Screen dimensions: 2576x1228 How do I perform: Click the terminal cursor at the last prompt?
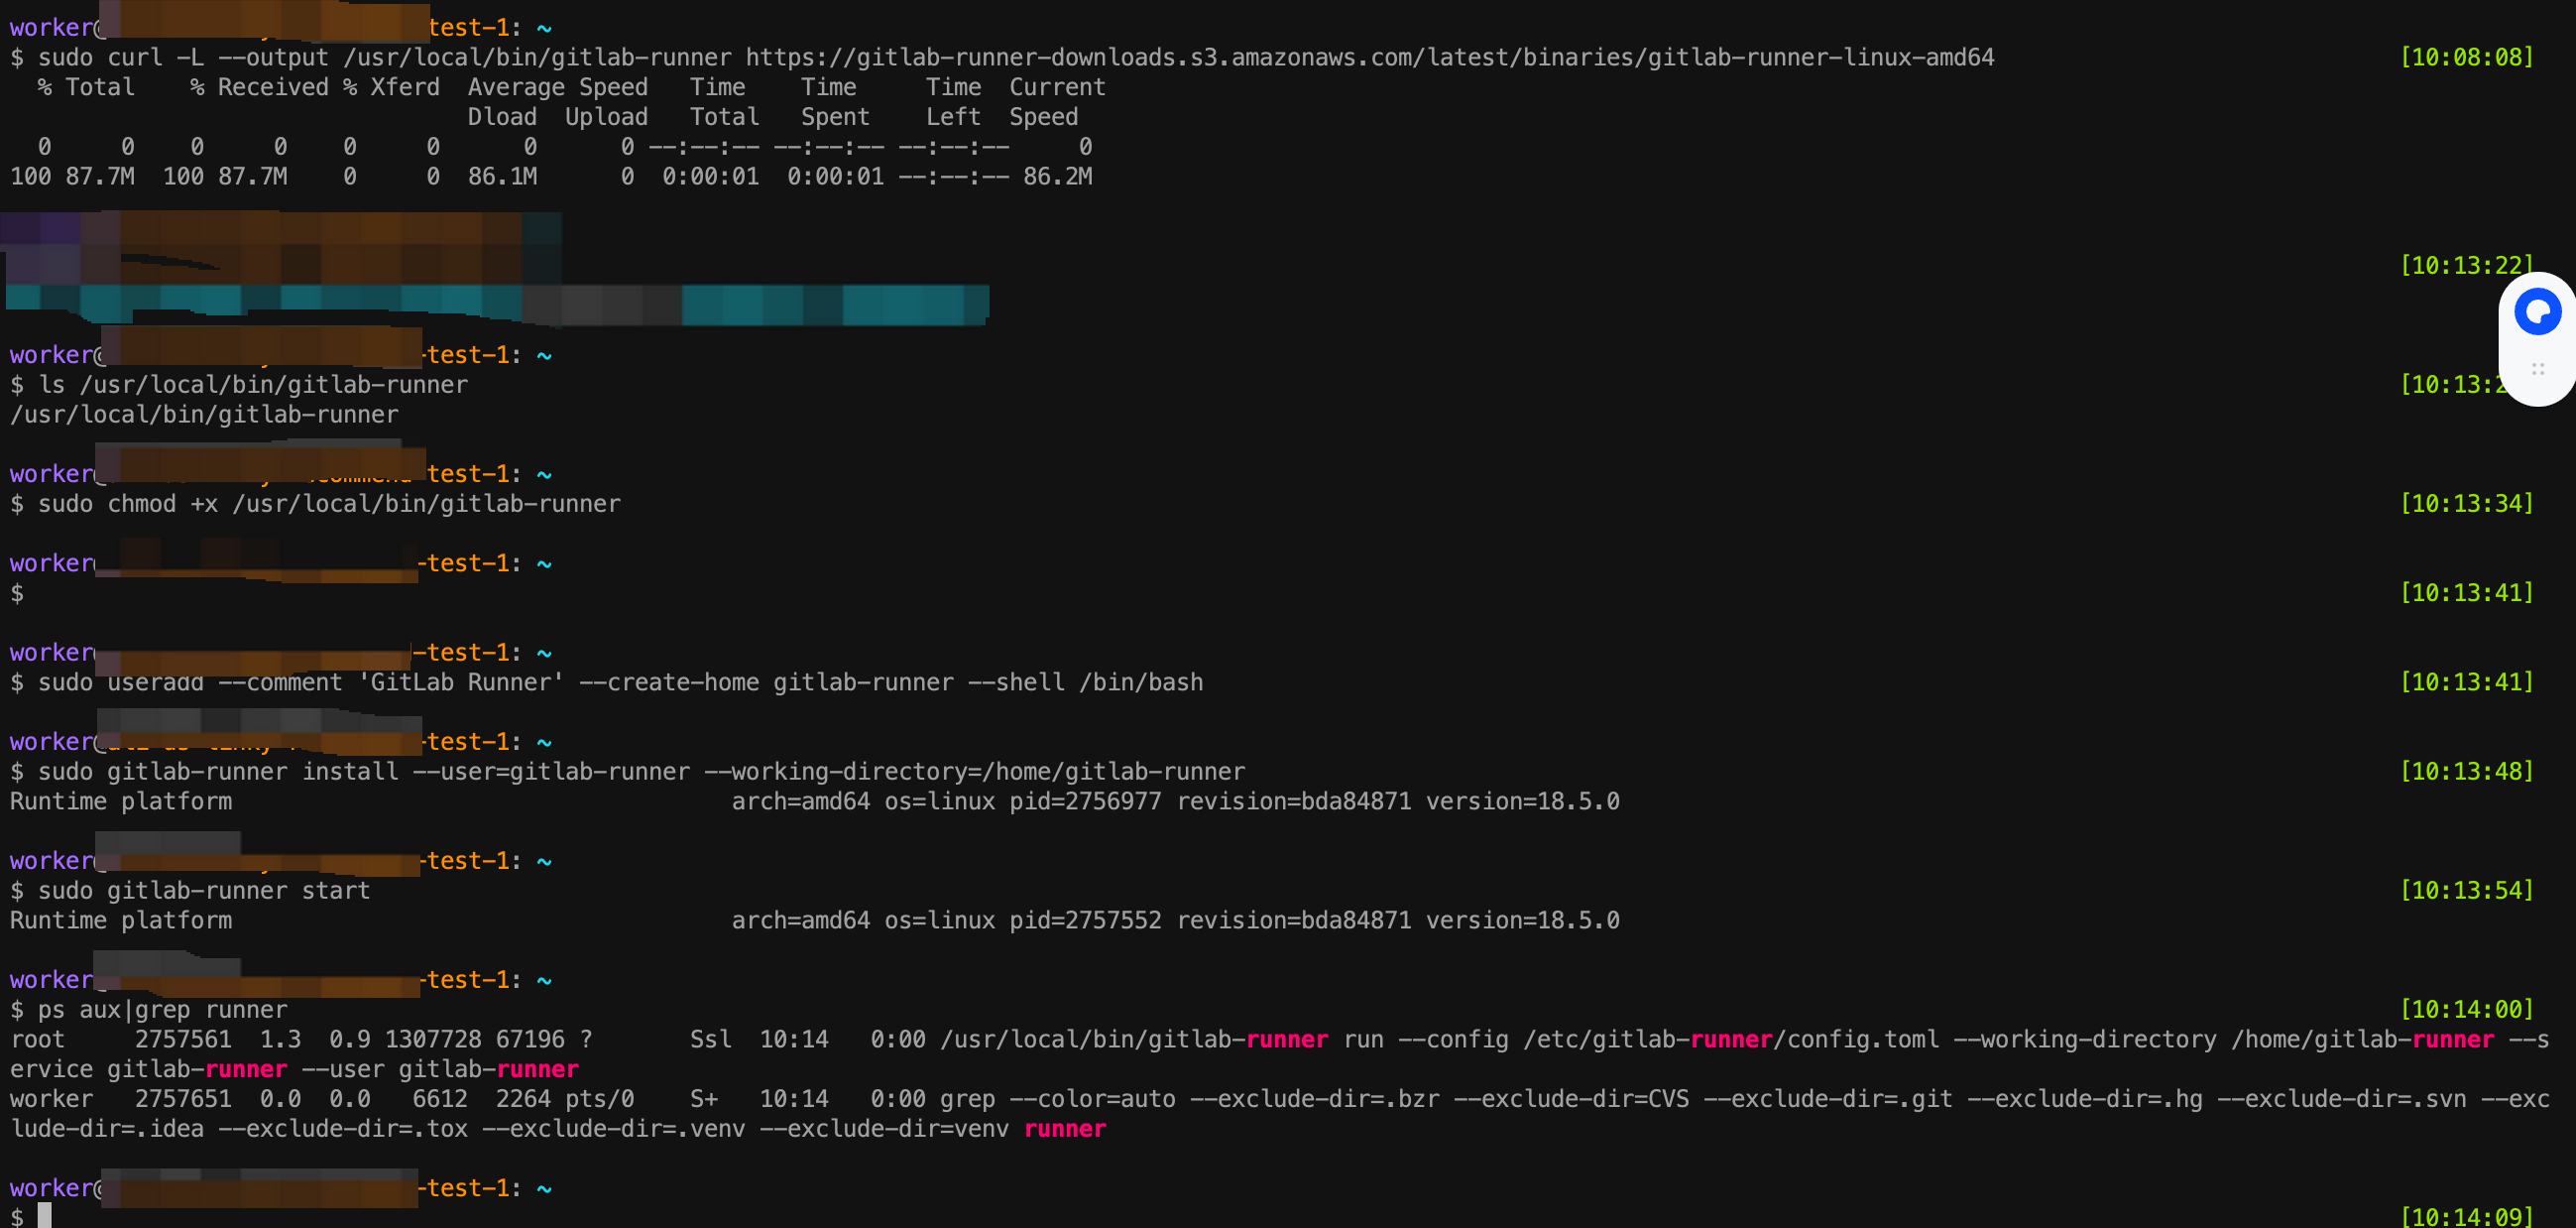(x=44, y=1215)
